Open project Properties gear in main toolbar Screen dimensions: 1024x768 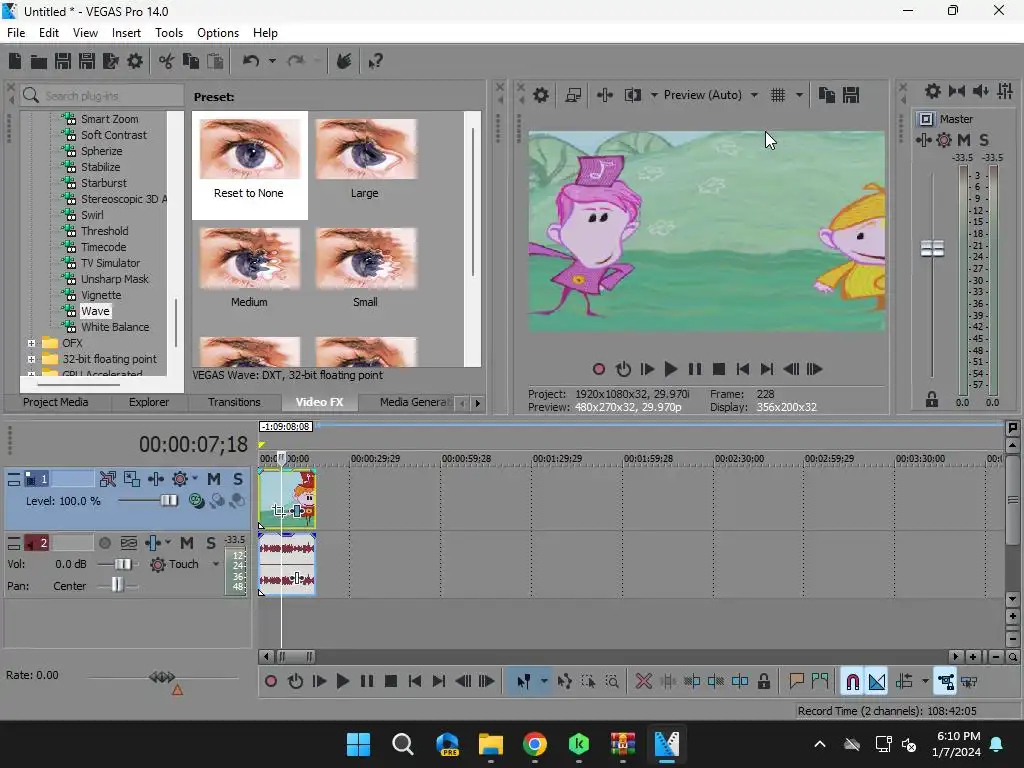coord(135,61)
